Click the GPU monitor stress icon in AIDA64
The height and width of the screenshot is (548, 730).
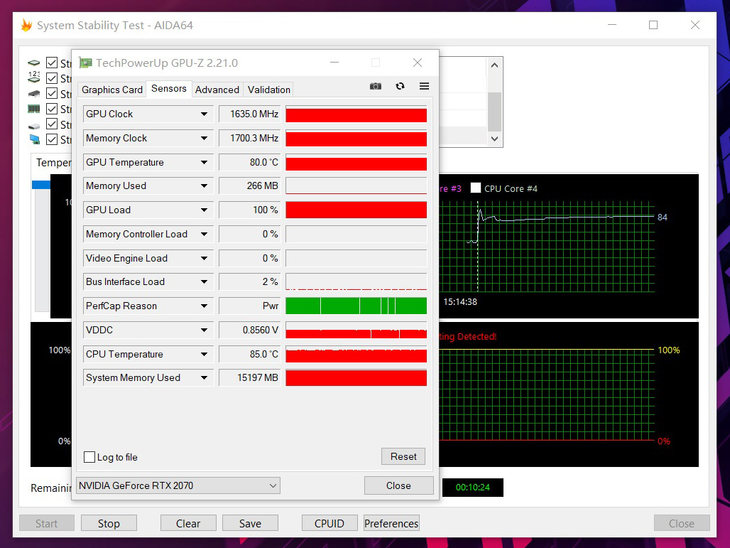pyautogui.click(x=34, y=139)
